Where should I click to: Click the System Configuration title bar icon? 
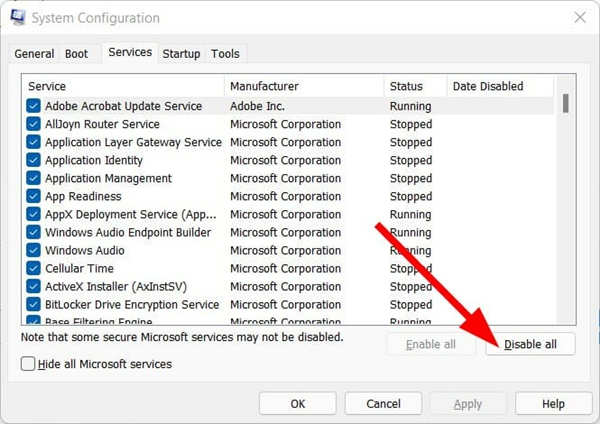(x=18, y=17)
